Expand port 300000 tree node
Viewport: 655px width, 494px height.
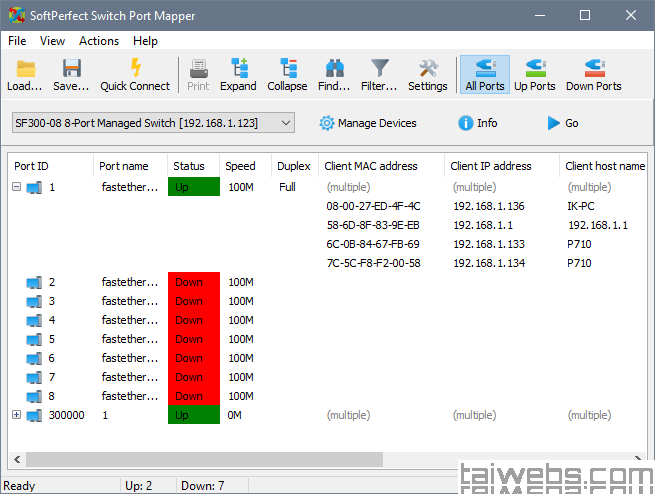(16, 415)
